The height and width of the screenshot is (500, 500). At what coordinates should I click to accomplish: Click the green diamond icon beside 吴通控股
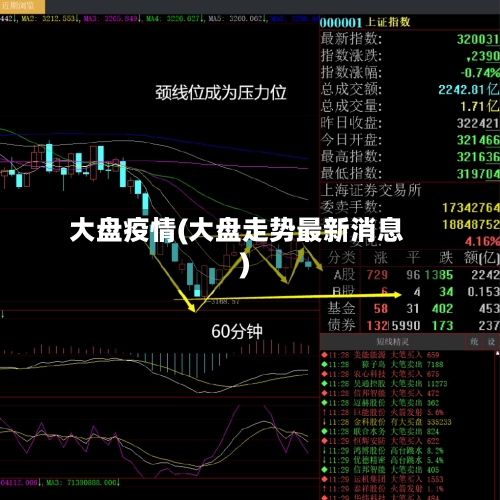point(324,384)
